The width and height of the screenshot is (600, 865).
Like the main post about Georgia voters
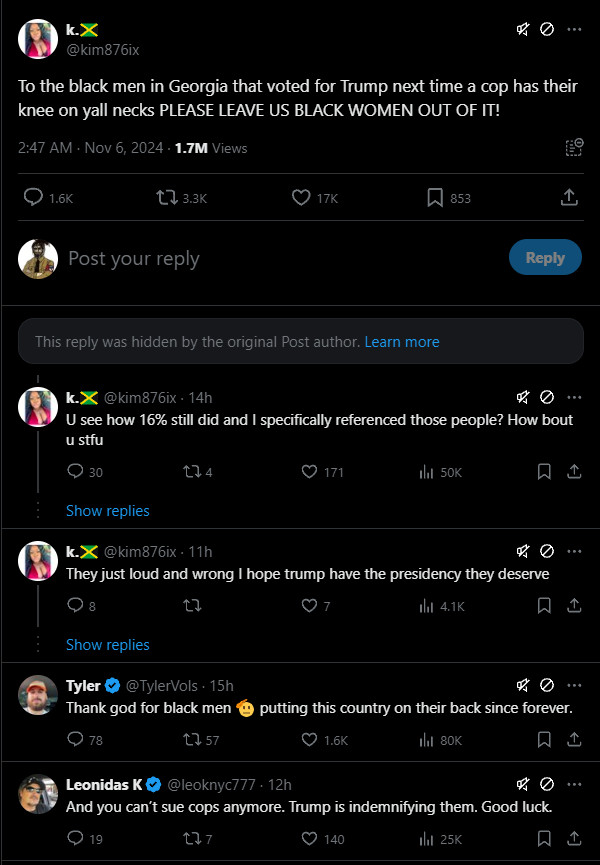tap(301, 198)
